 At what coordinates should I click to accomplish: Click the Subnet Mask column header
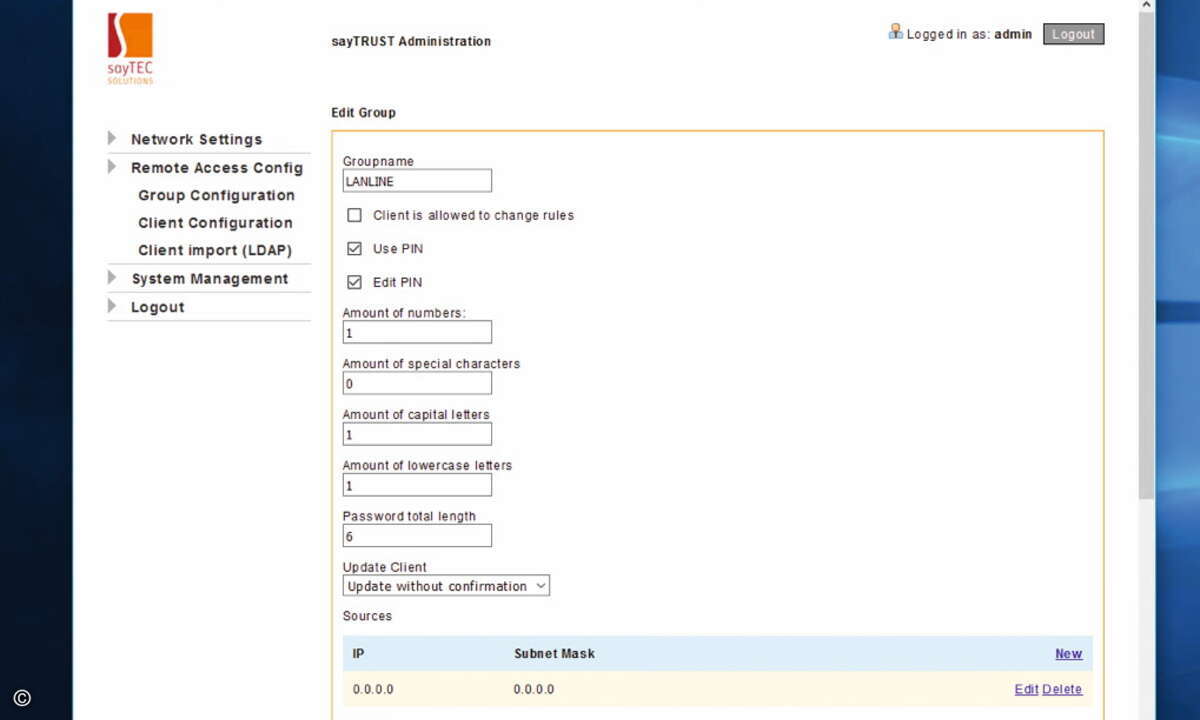[x=554, y=653]
